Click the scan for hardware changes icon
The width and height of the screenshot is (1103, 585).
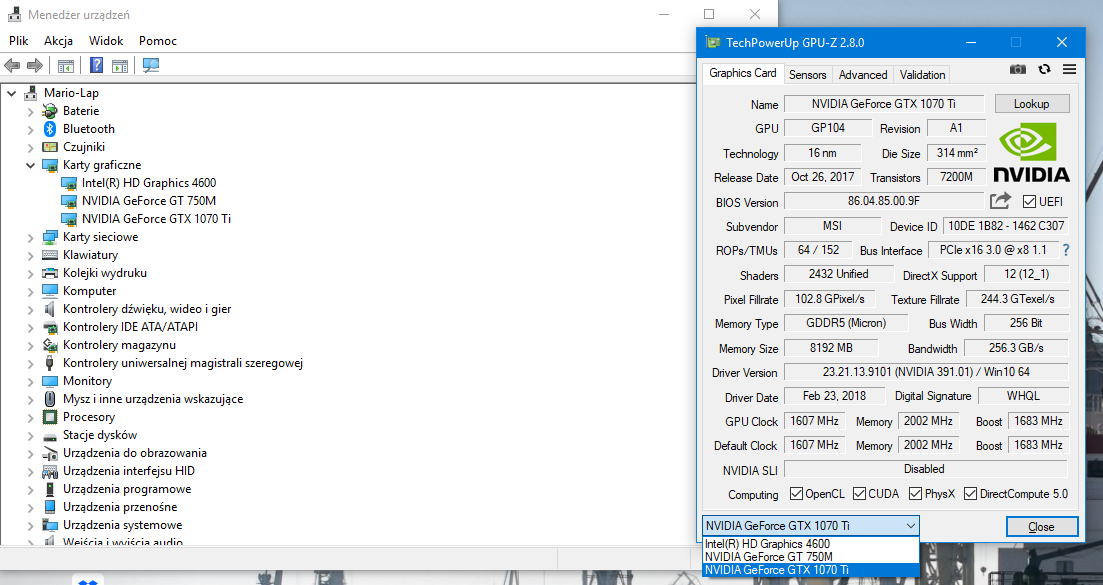click(151, 66)
